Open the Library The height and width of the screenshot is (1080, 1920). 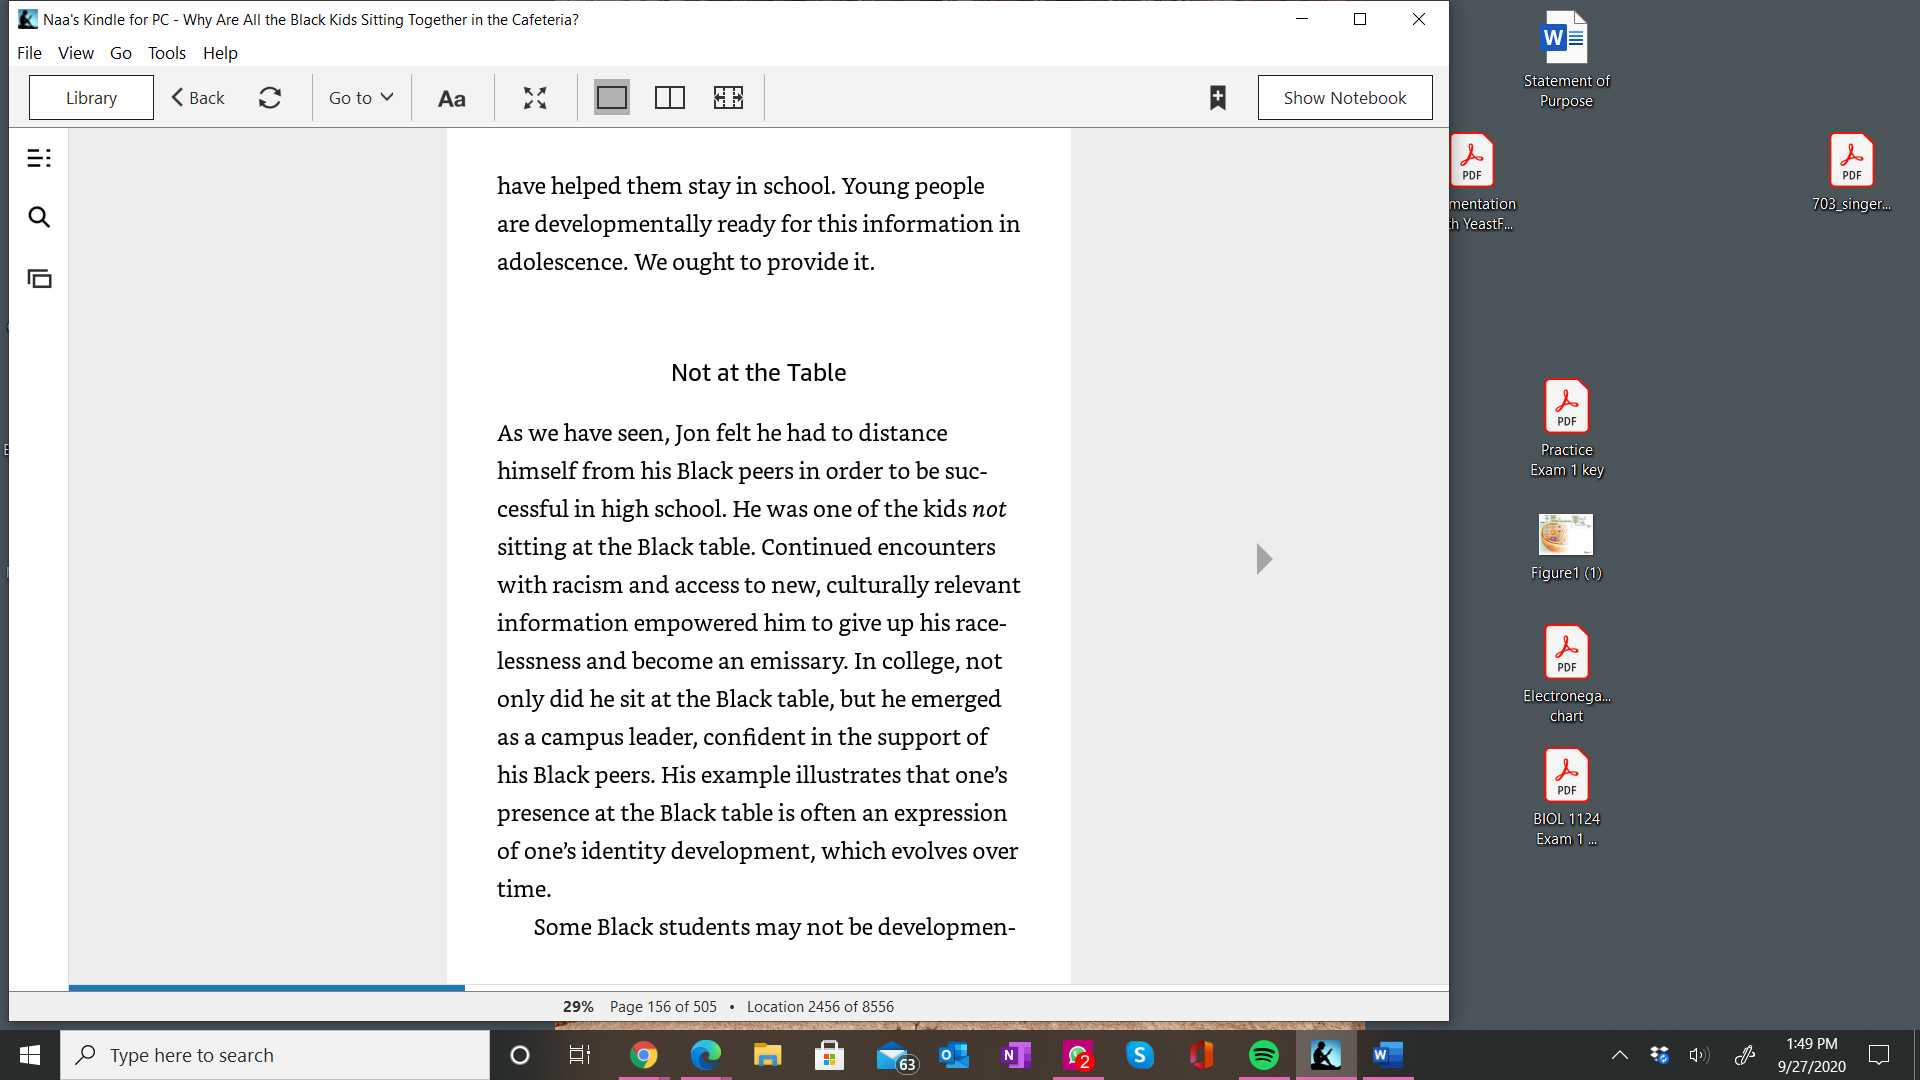(x=91, y=98)
